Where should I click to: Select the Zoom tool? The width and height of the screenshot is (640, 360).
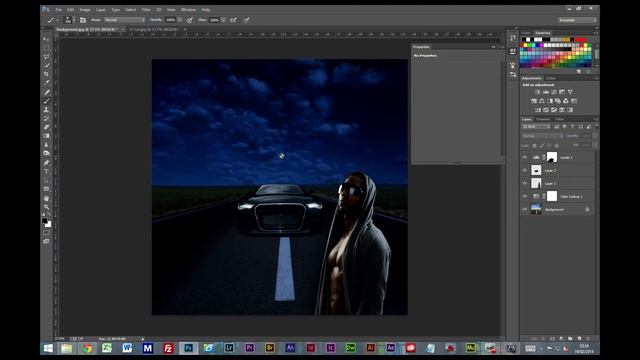point(46,207)
